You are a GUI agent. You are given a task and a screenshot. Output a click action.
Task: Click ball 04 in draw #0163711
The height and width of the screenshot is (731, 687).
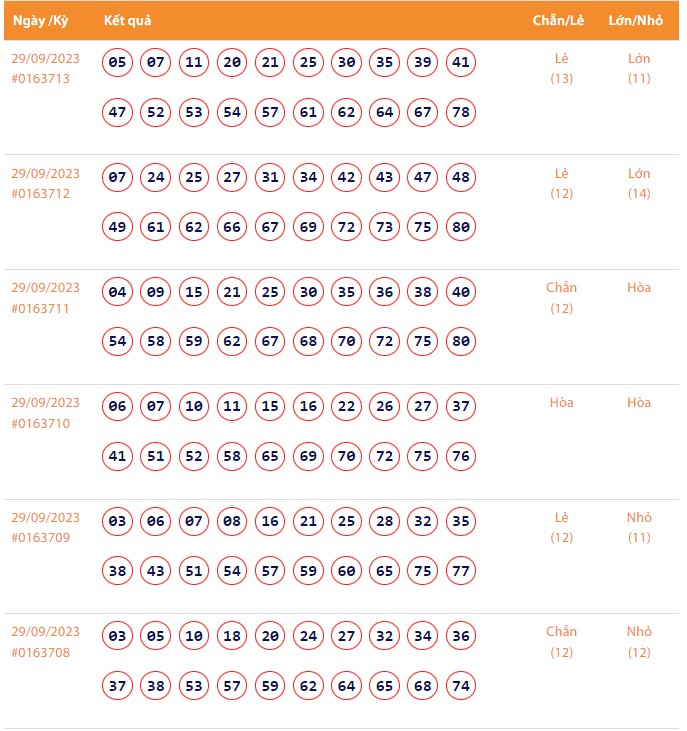coord(118,293)
